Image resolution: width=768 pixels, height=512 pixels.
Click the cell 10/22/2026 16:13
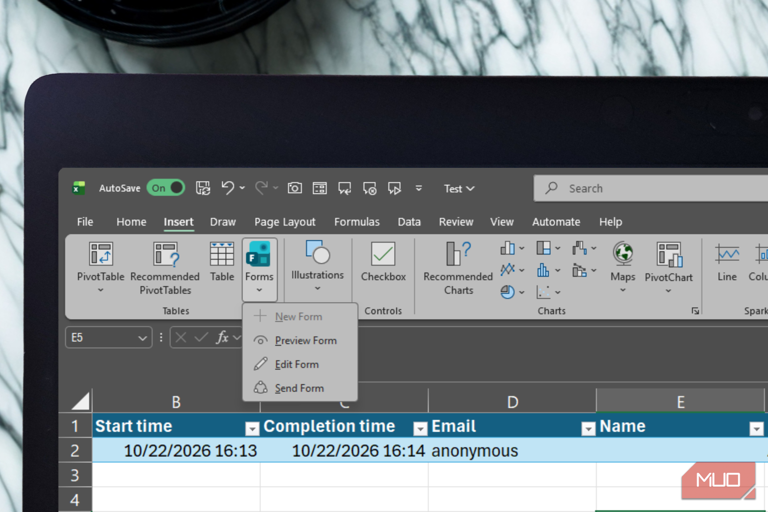pos(176,451)
